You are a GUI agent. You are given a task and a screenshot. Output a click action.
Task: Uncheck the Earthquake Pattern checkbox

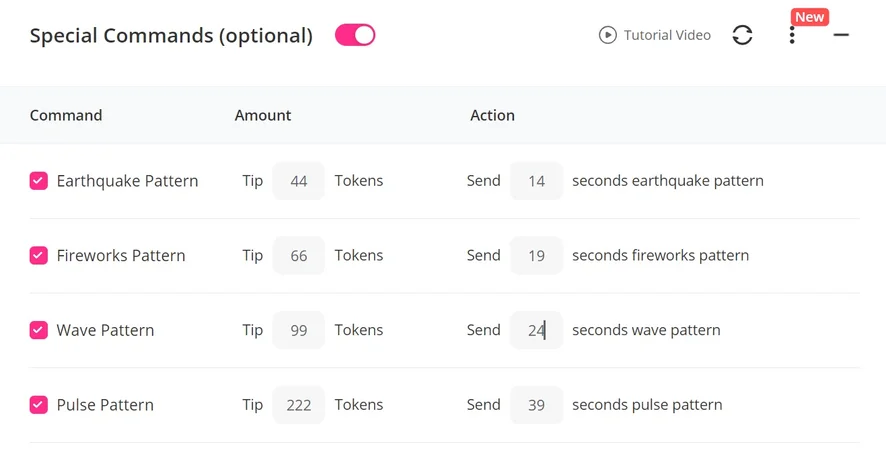39,181
